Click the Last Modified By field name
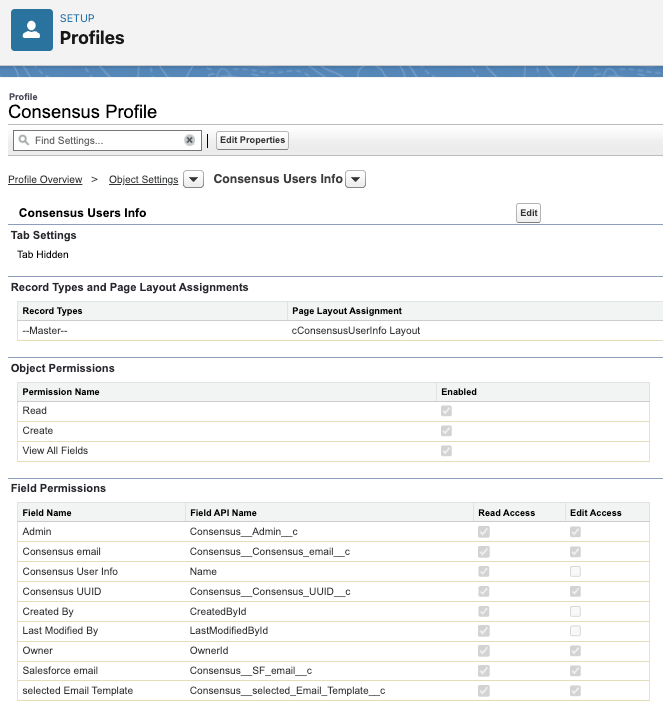Viewport: 663px width, 716px height. coord(60,631)
